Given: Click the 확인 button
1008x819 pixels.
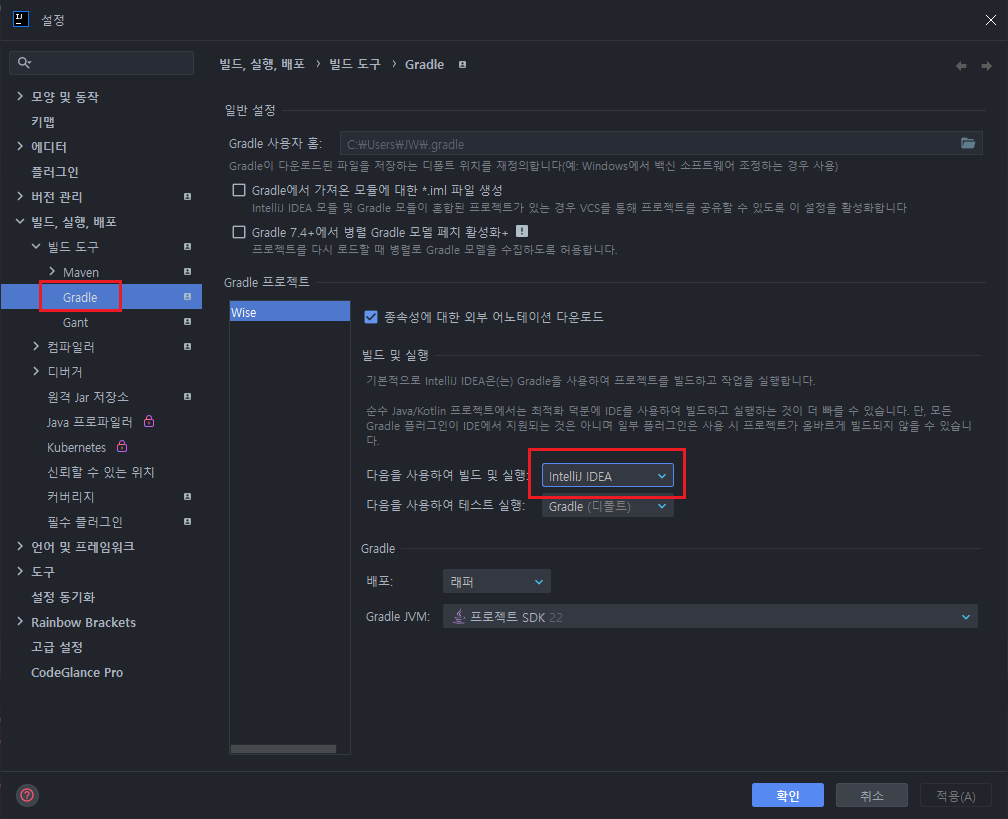Looking at the screenshot, I should (x=787, y=795).
